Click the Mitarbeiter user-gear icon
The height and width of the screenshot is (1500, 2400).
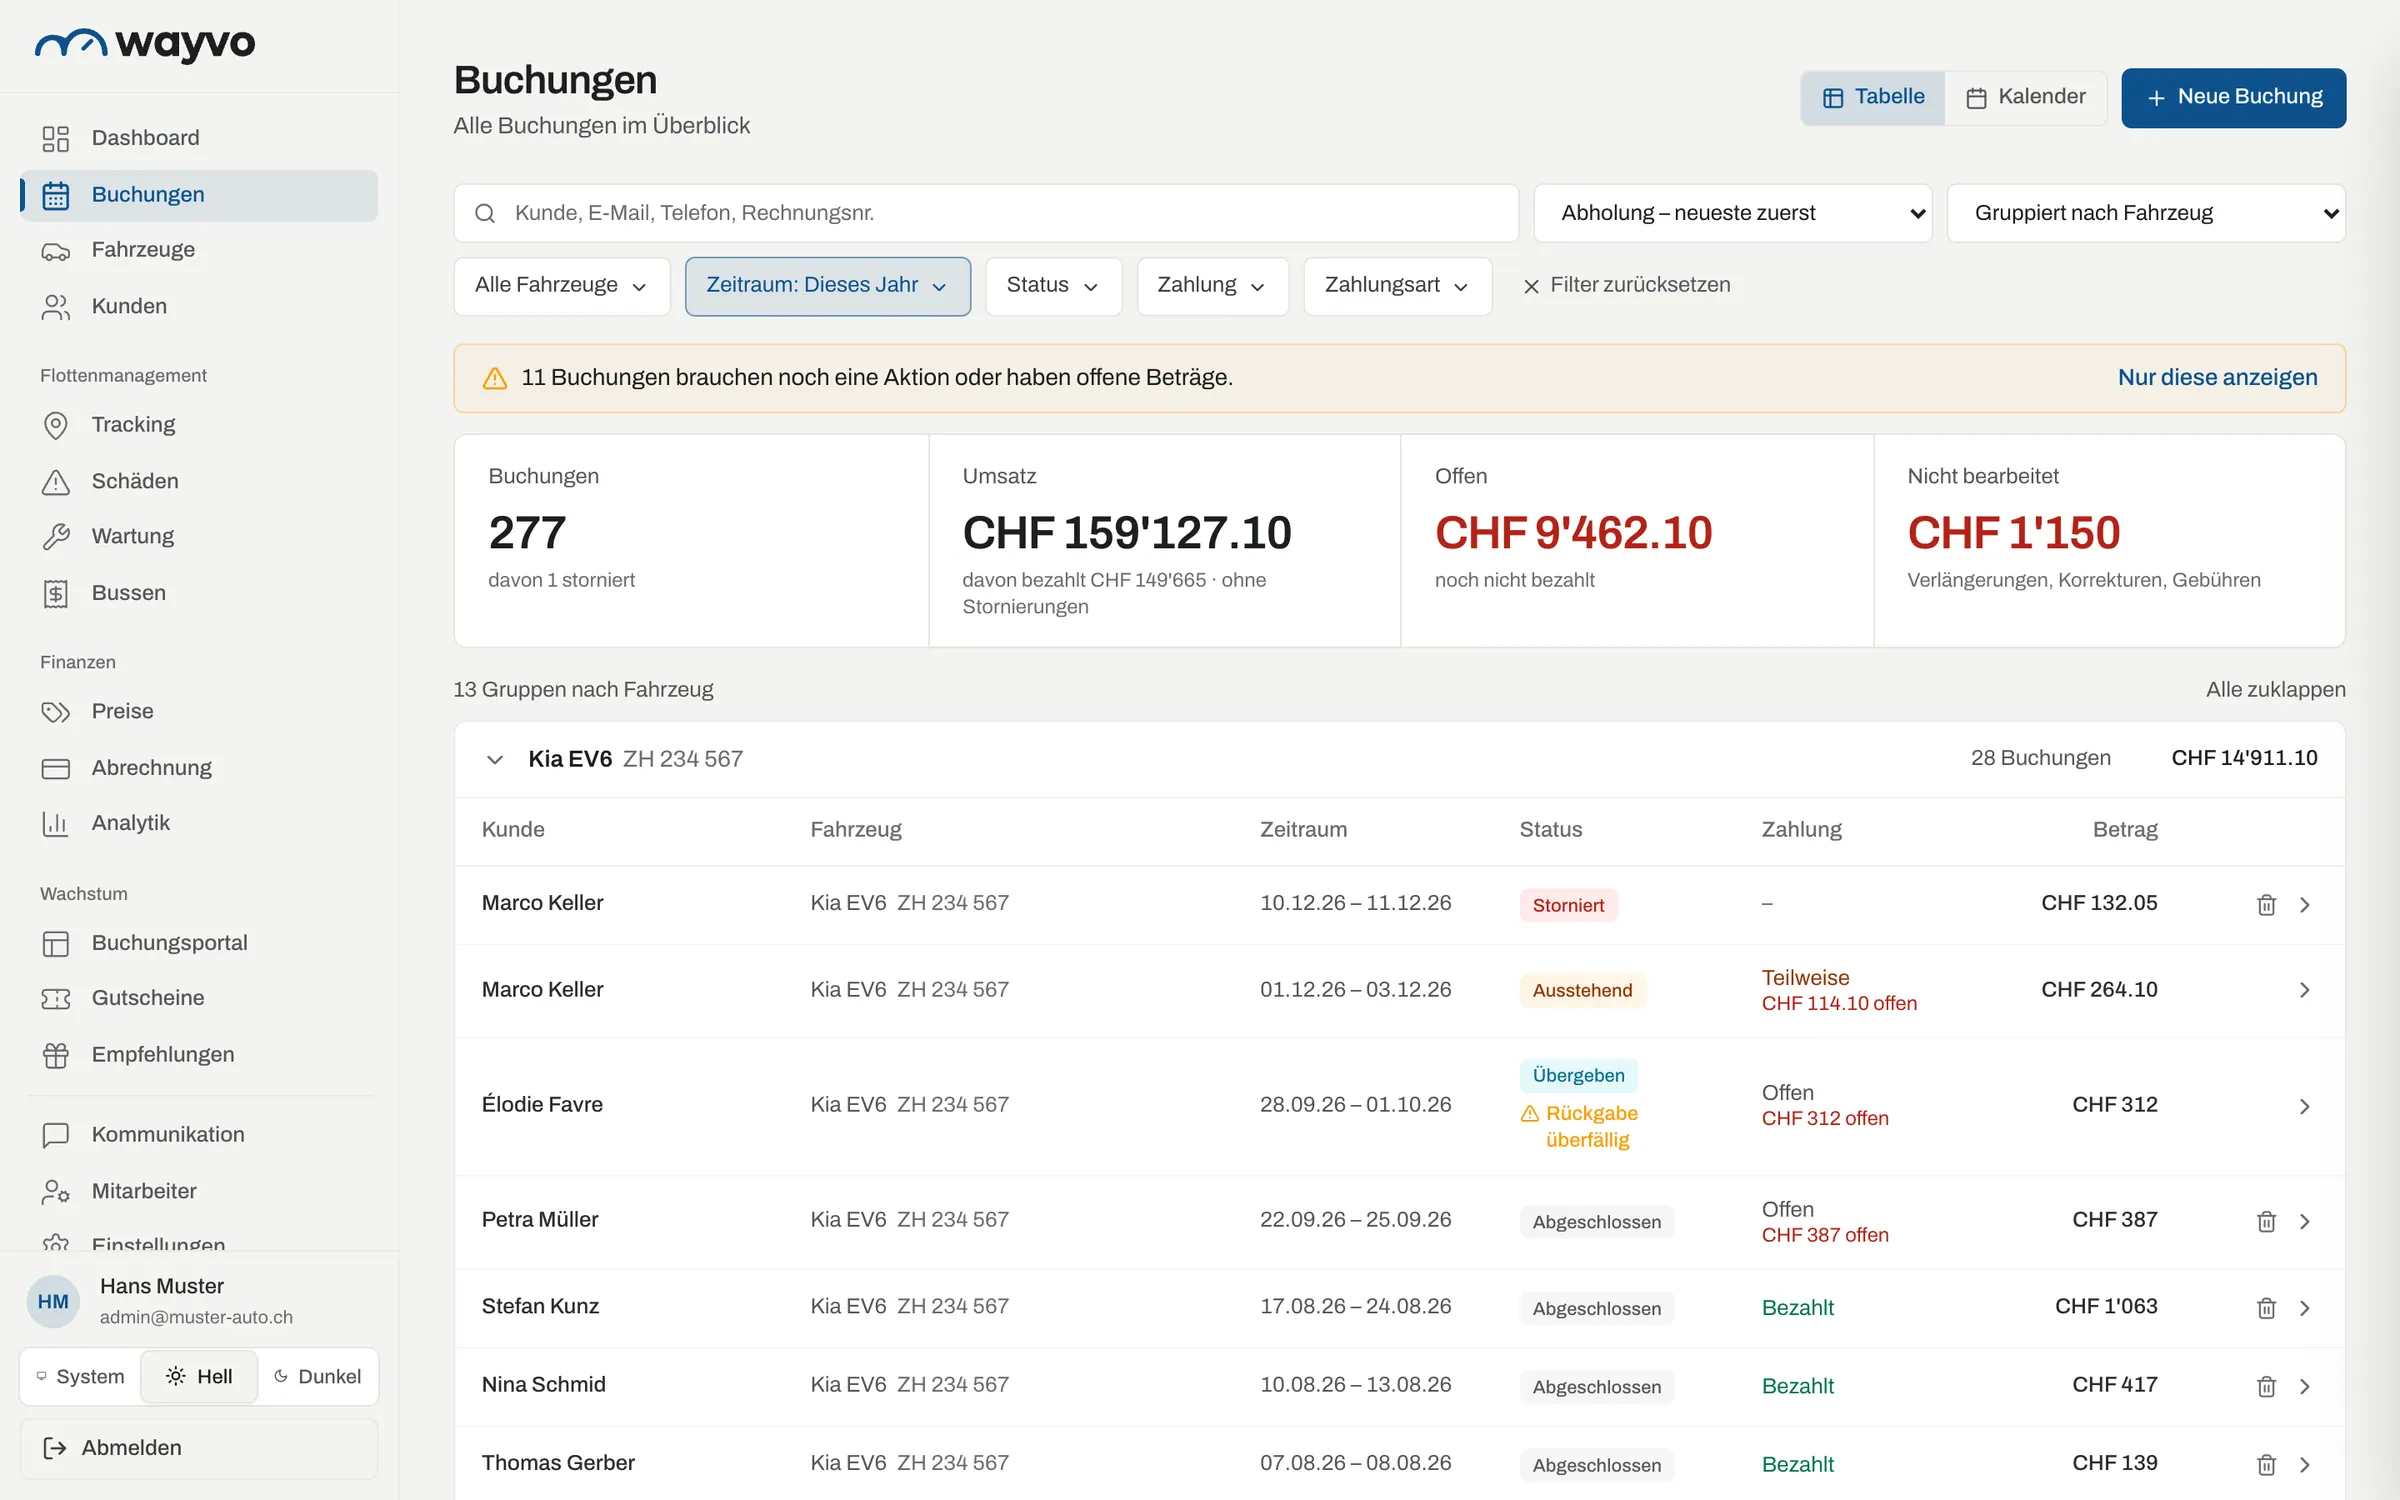coord(55,1192)
